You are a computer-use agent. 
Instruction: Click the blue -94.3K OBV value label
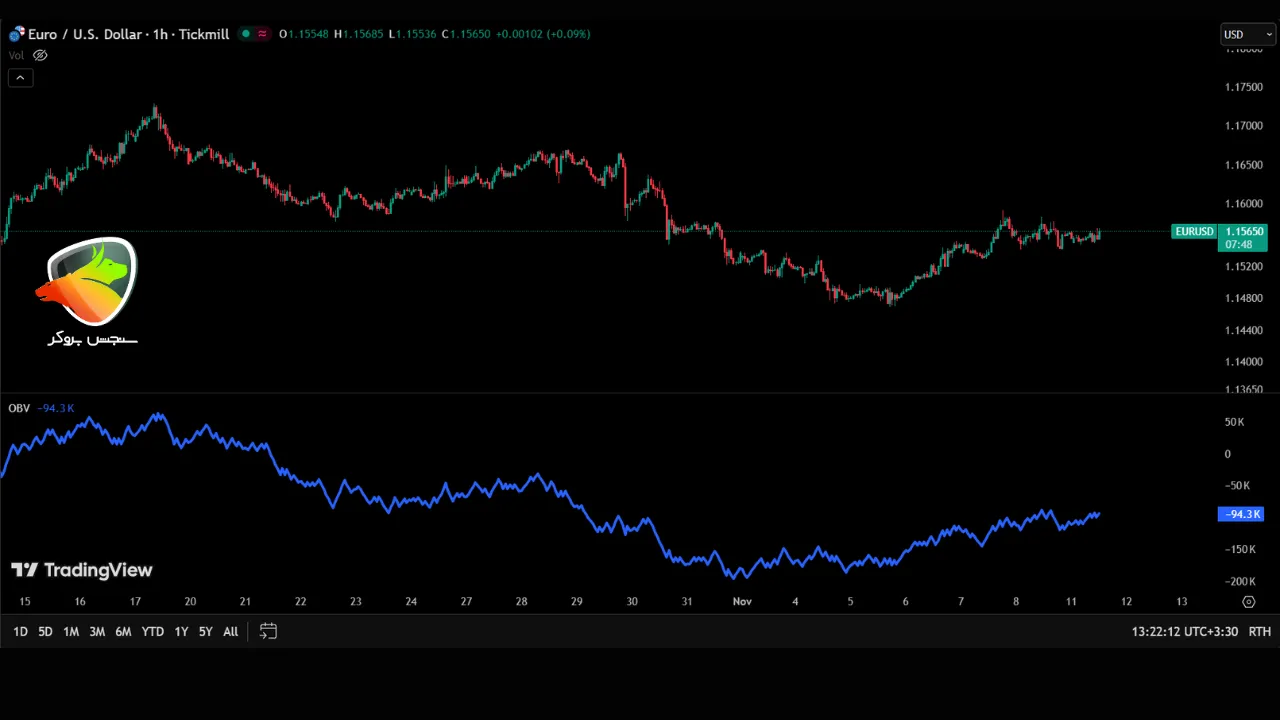click(x=1241, y=514)
